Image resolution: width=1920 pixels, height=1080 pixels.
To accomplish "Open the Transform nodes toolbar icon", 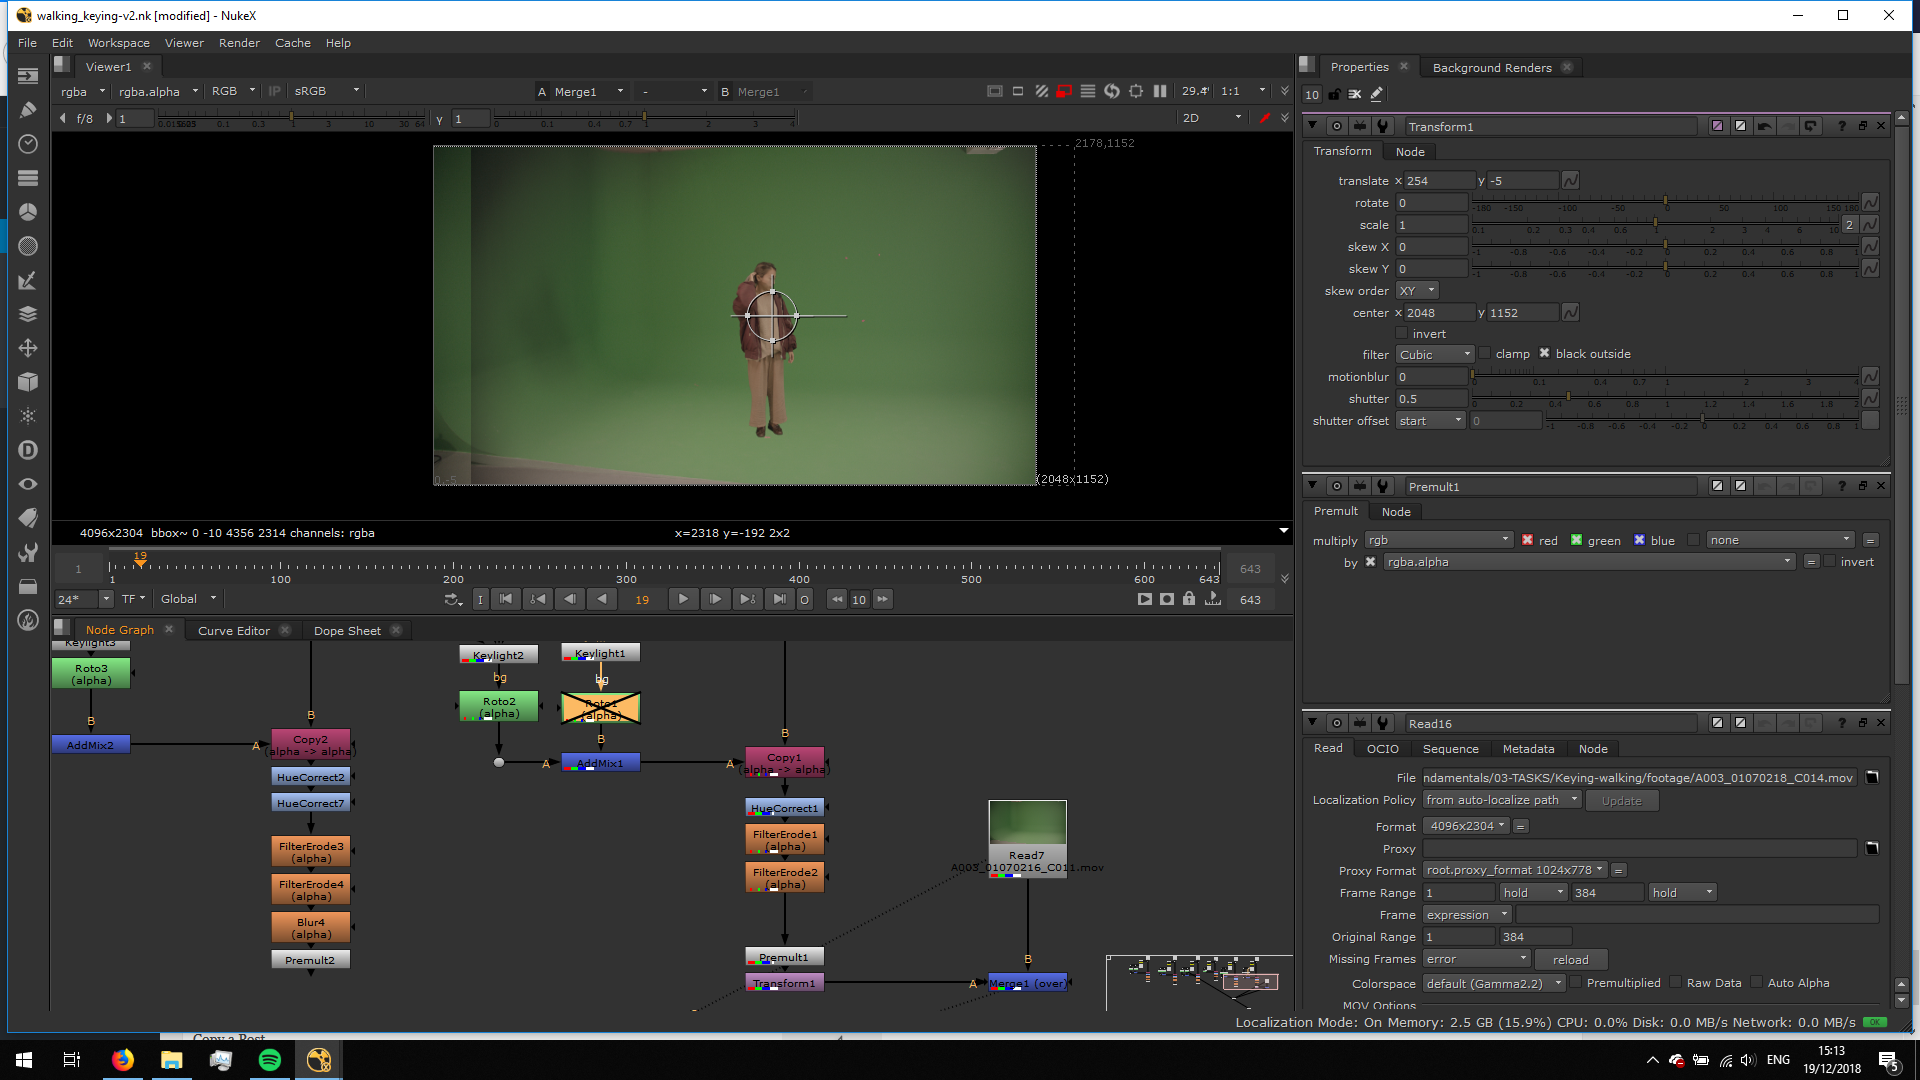I will (28, 348).
